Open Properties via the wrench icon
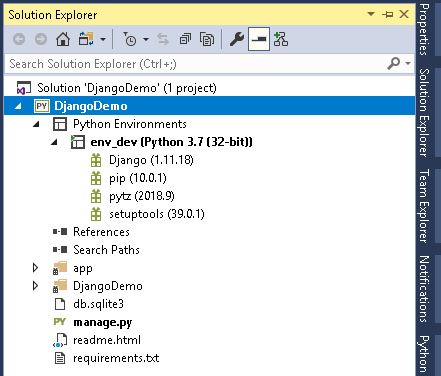441x376 pixels. click(237, 39)
